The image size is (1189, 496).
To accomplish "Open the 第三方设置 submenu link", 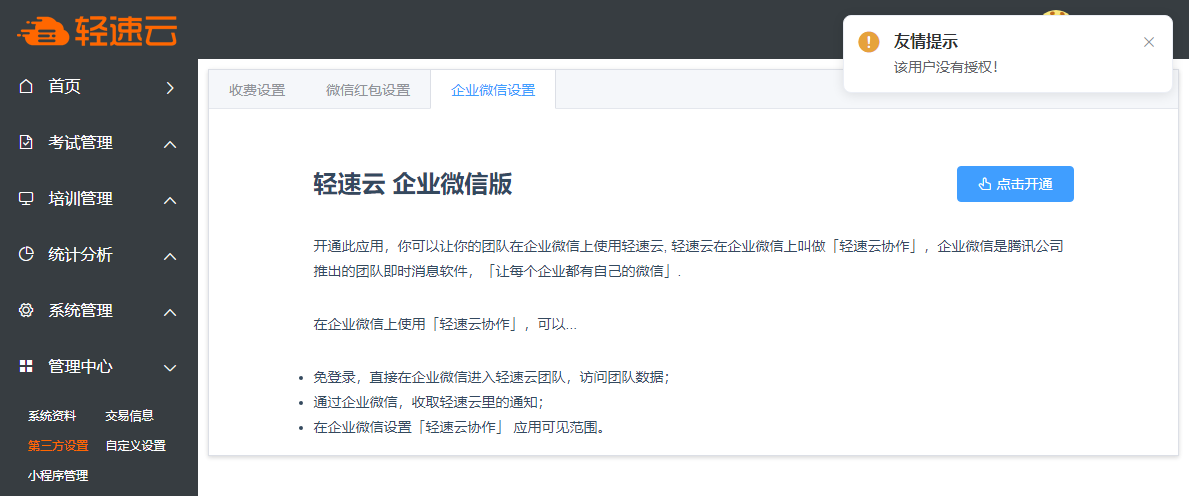I will 58,445.
